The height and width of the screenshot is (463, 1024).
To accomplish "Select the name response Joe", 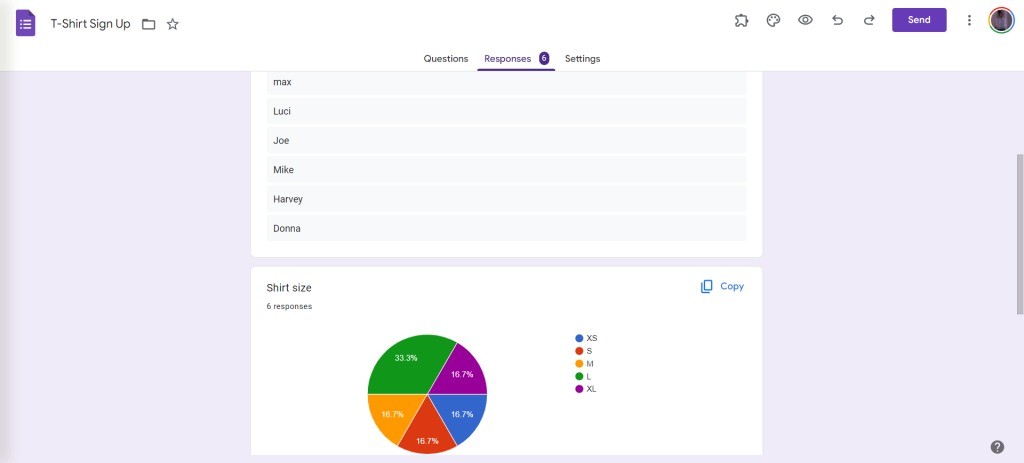I will [x=506, y=140].
